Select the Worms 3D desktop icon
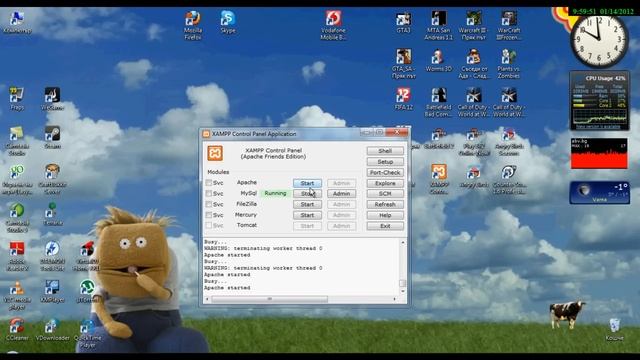This screenshot has height=360, width=640. (438, 60)
